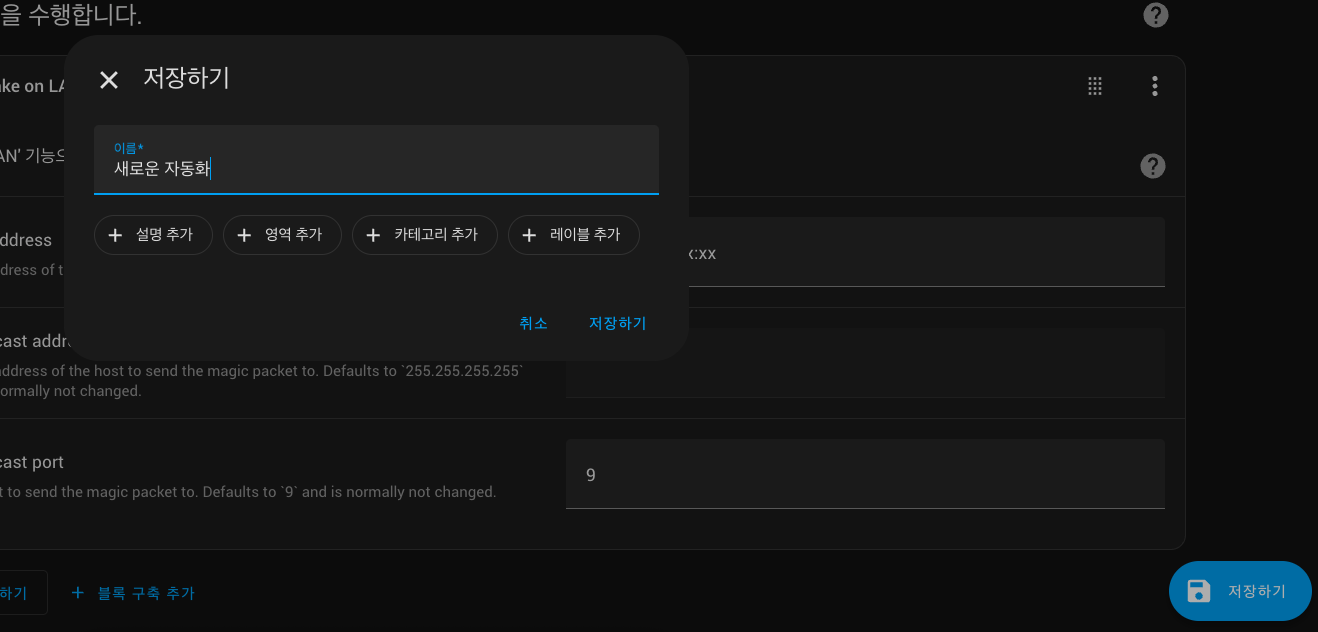The width and height of the screenshot is (1318, 632).
Task: Click the broadcast port field showing 9
Action: click(x=865, y=474)
